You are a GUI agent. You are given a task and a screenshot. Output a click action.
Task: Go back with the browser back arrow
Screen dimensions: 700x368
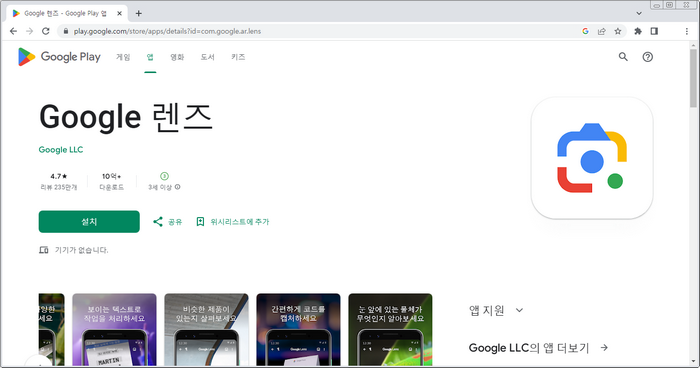[x=13, y=31]
